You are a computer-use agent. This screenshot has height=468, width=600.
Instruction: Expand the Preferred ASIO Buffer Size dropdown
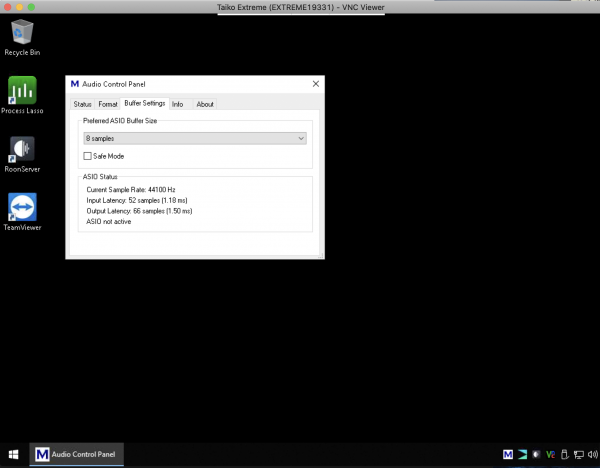pyautogui.click(x=195, y=138)
